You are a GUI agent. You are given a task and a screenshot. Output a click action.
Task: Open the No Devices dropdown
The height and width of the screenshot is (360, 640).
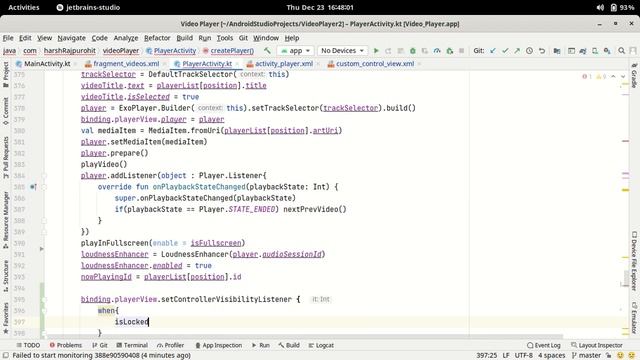pyautogui.click(x=342, y=51)
